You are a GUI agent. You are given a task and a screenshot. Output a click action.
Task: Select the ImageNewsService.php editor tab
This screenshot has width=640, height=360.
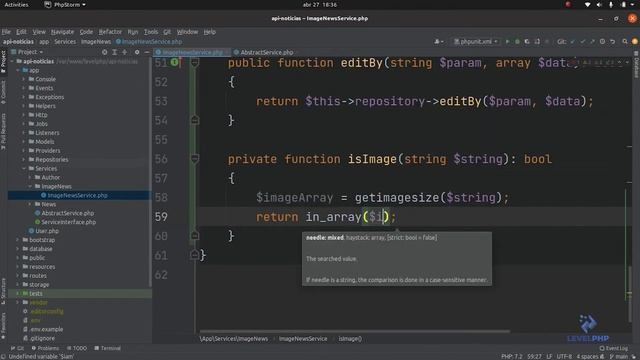pos(192,52)
